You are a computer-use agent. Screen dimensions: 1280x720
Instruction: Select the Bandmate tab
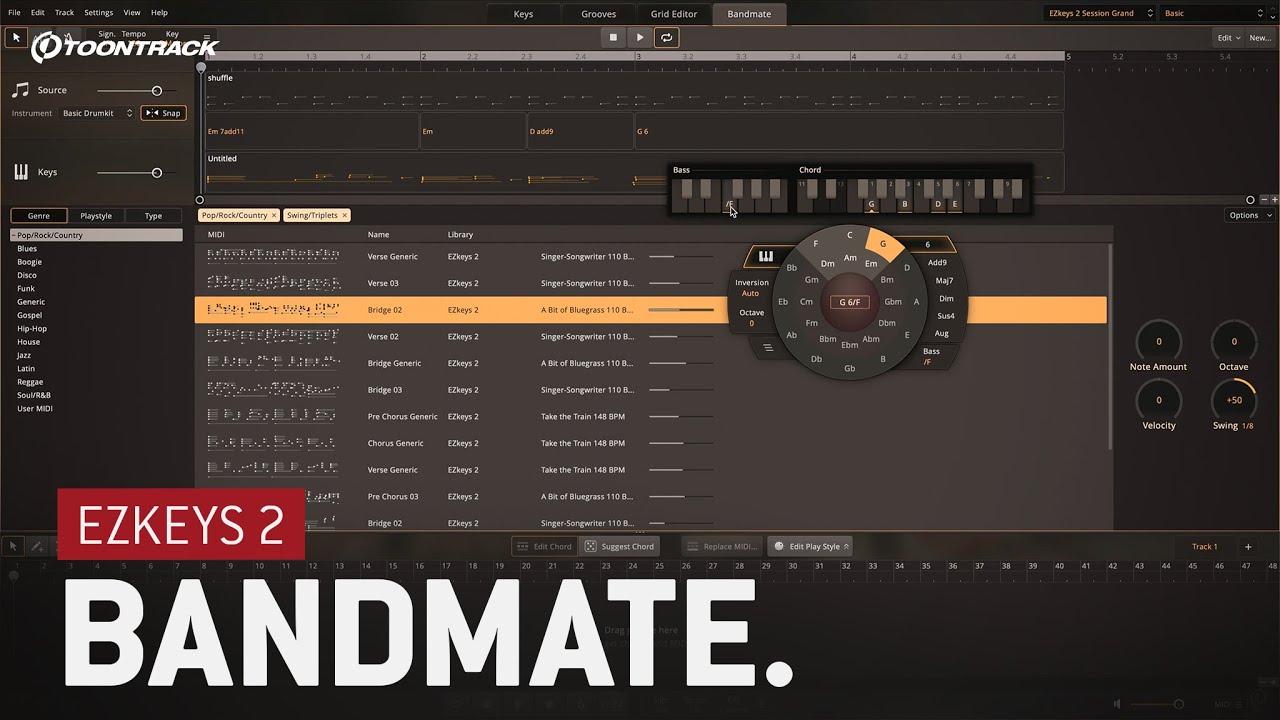click(749, 14)
